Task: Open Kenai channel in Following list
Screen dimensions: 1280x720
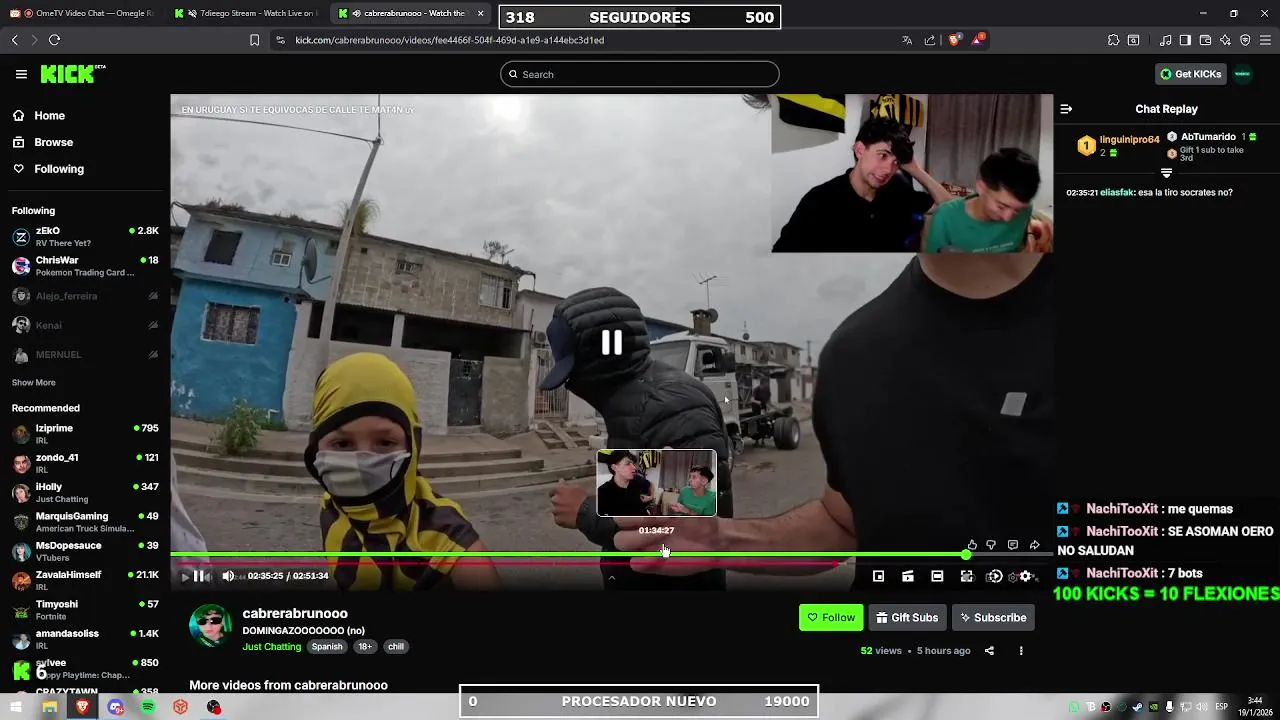Action: (85, 325)
